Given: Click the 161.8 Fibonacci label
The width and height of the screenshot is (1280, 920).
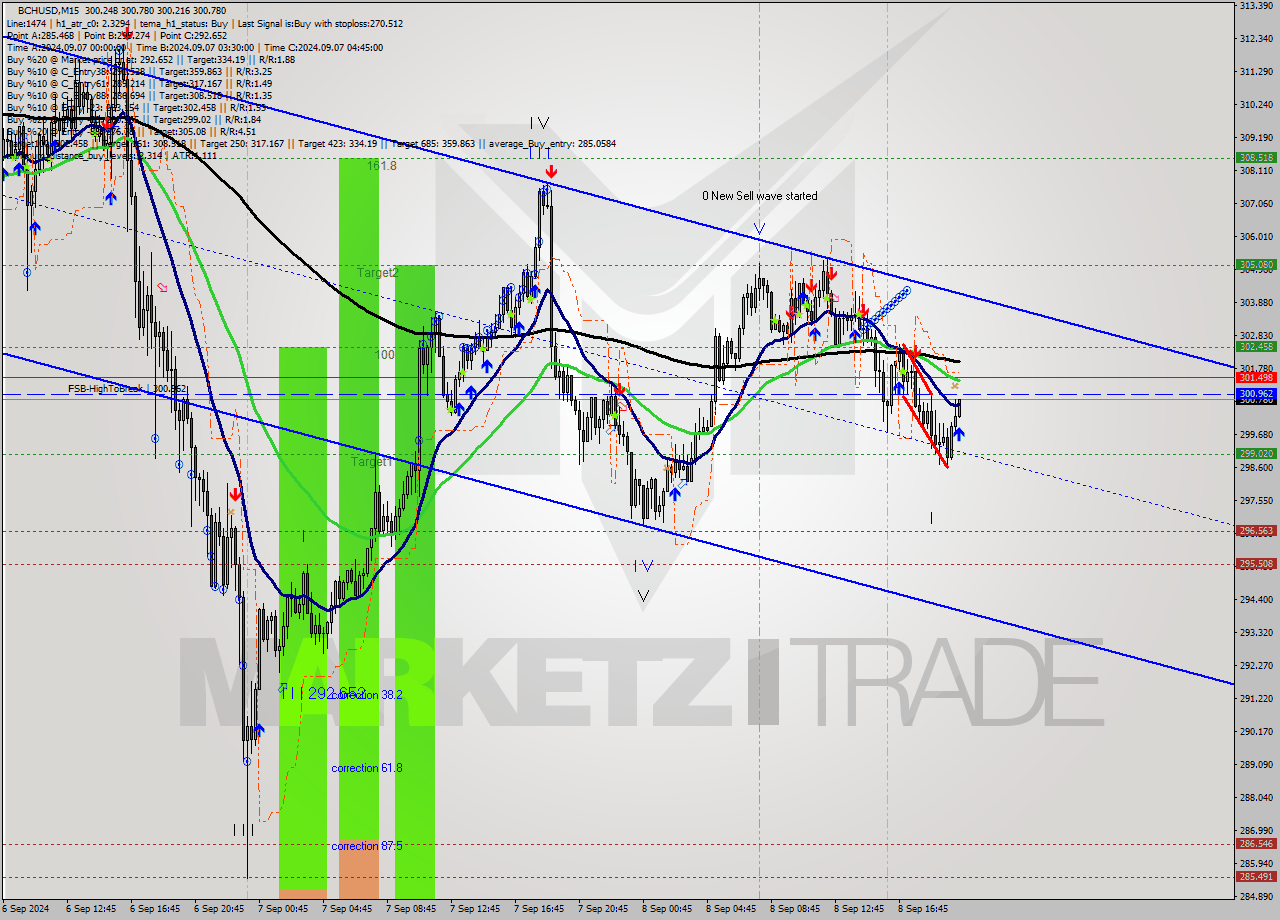Looking at the screenshot, I should click(x=381, y=166).
